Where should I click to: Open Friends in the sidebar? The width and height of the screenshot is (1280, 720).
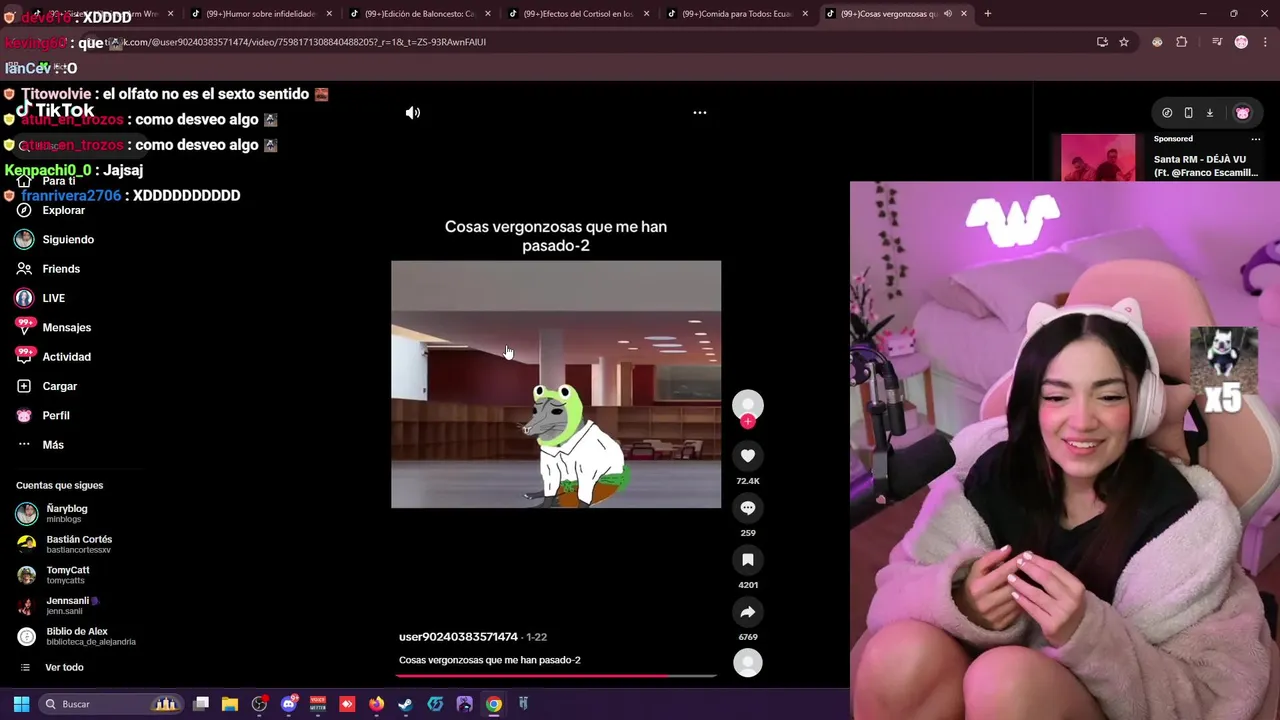[48, 269]
